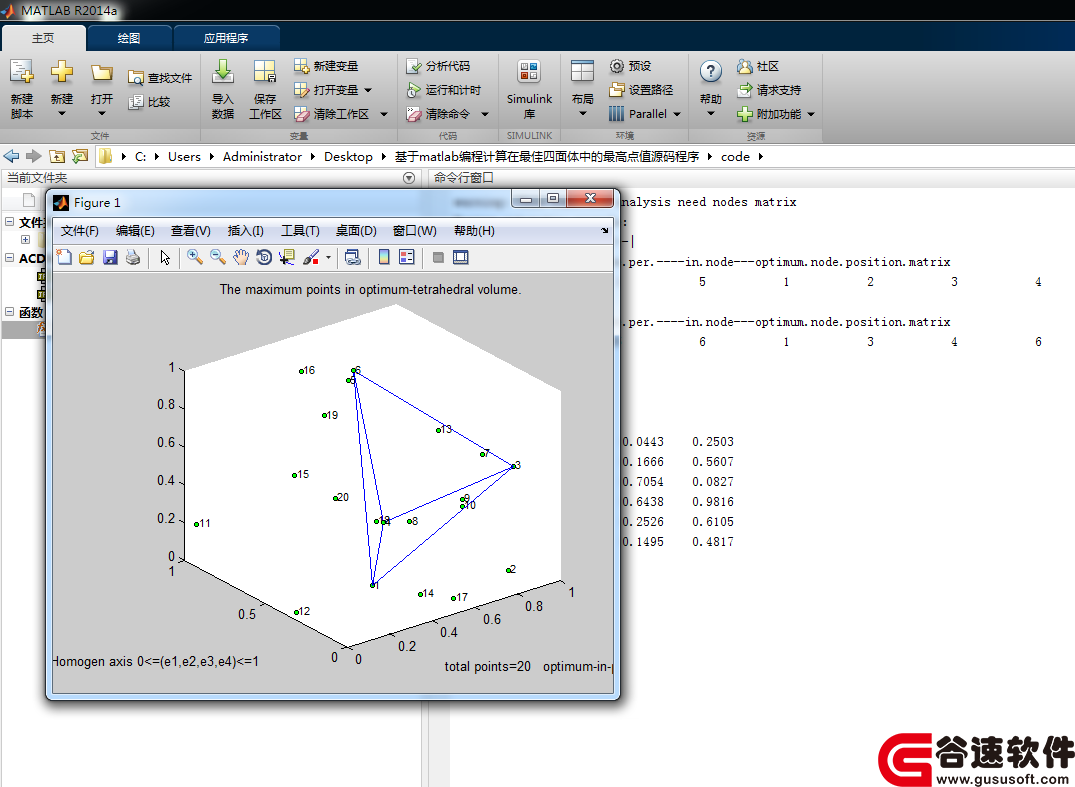Image resolution: width=1075 pixels, height=787 pixels.
Task: Expand Add-Ons (附加功能) dropdown
Action: (x=811, y=114)
